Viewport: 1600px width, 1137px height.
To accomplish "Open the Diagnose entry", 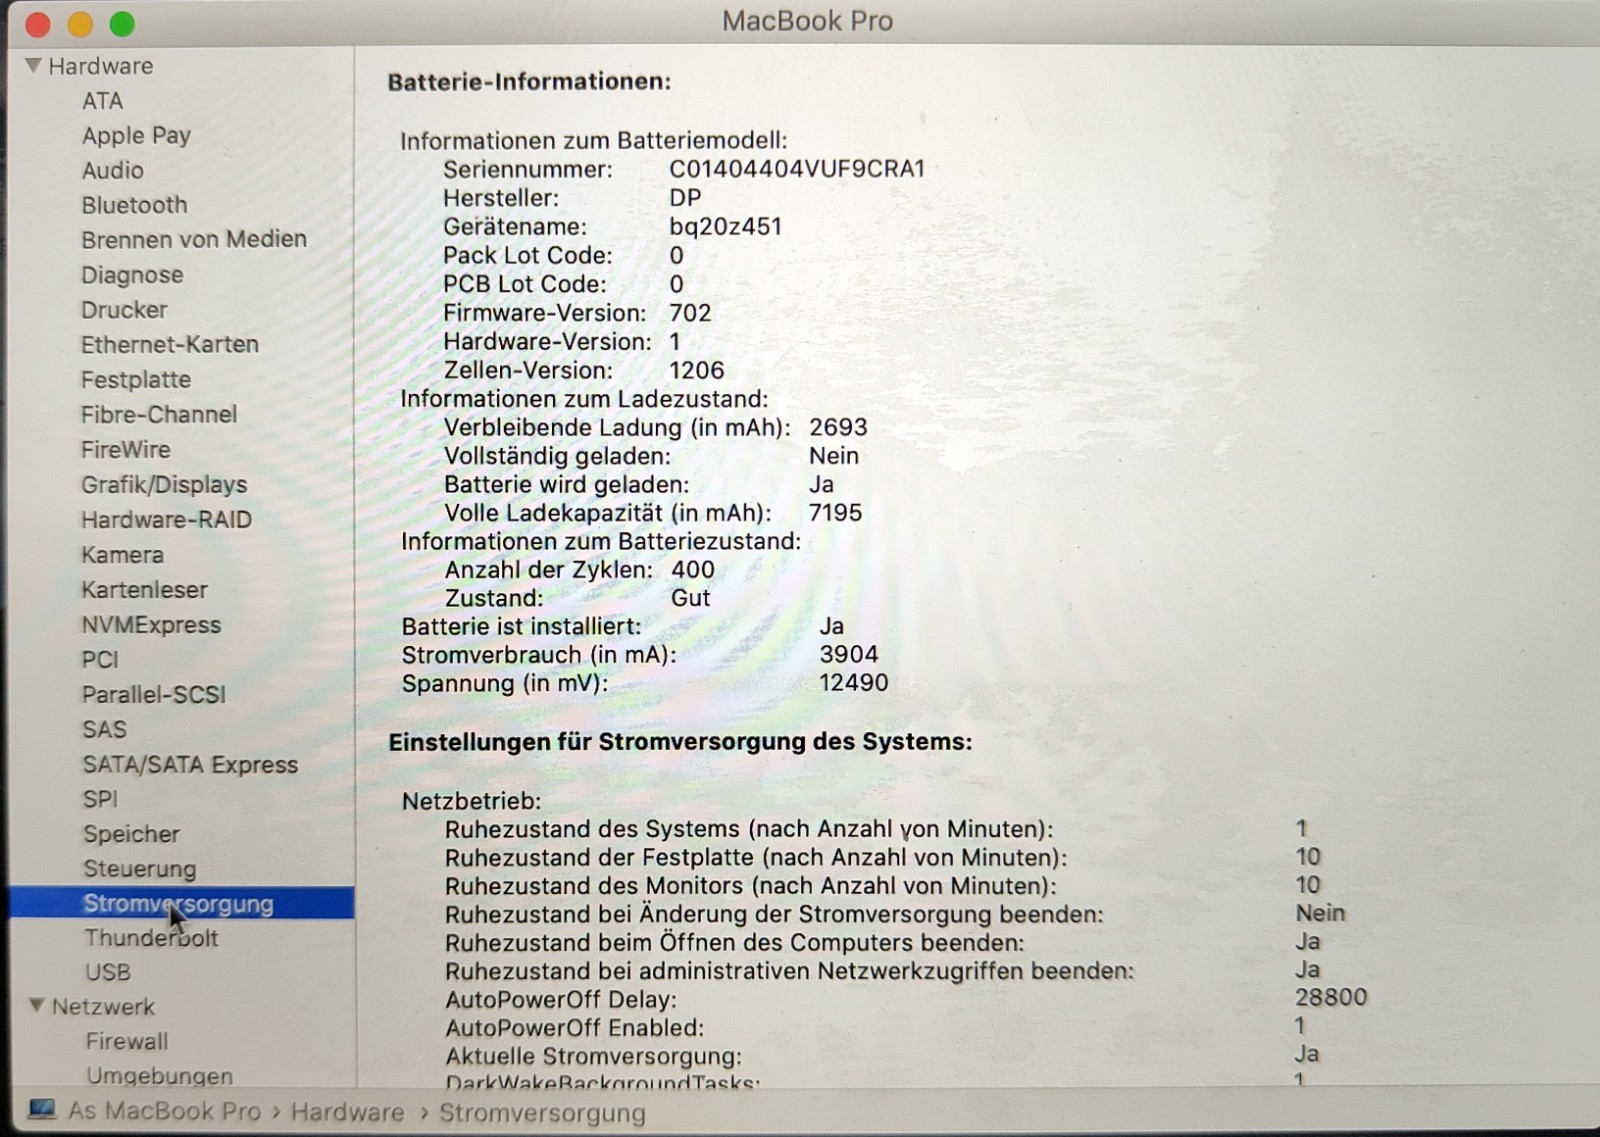I will point(132,275).
